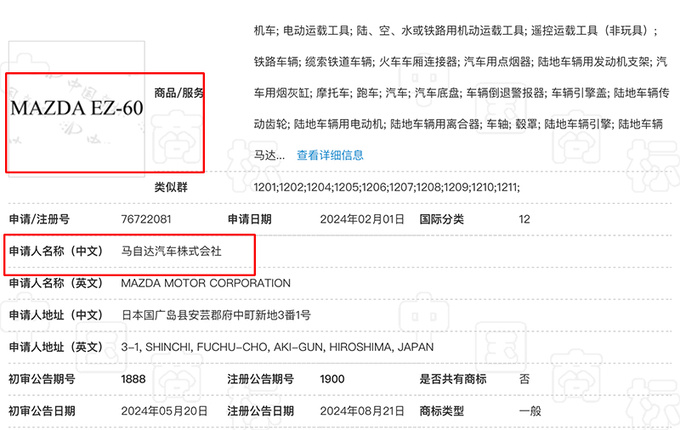The height and width of the screenshot is (430, 680).
Task: Click the 是否共有商标 label
Action: [x=453, y=379]
